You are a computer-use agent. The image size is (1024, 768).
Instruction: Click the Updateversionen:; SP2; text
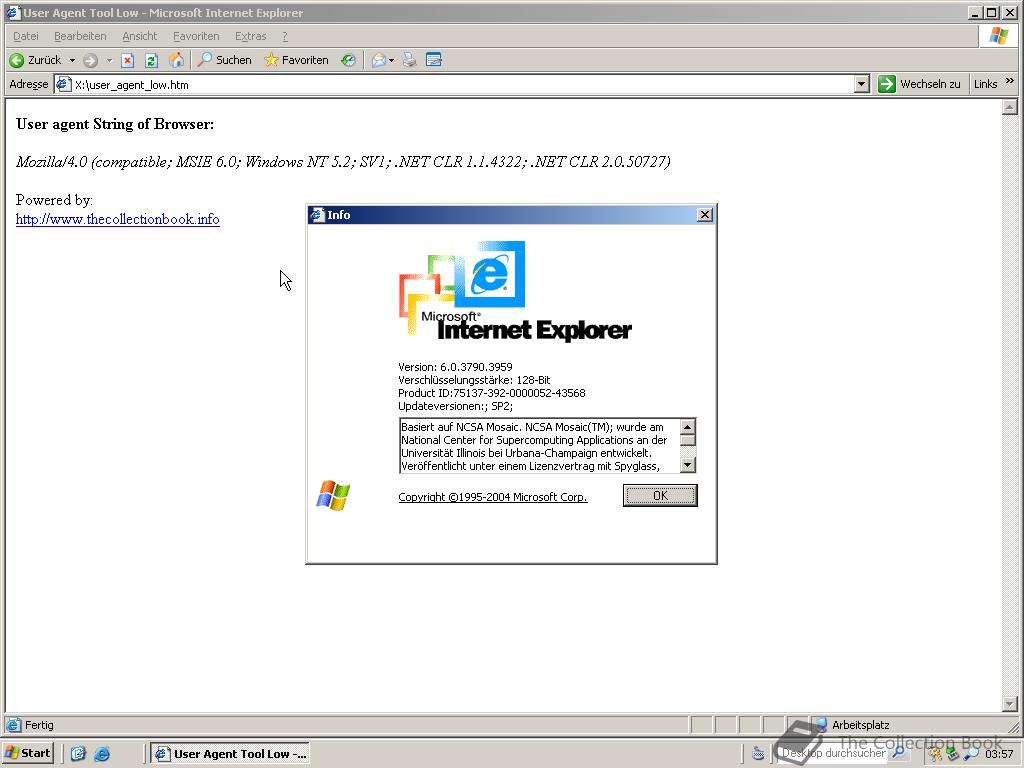(455, 406)
